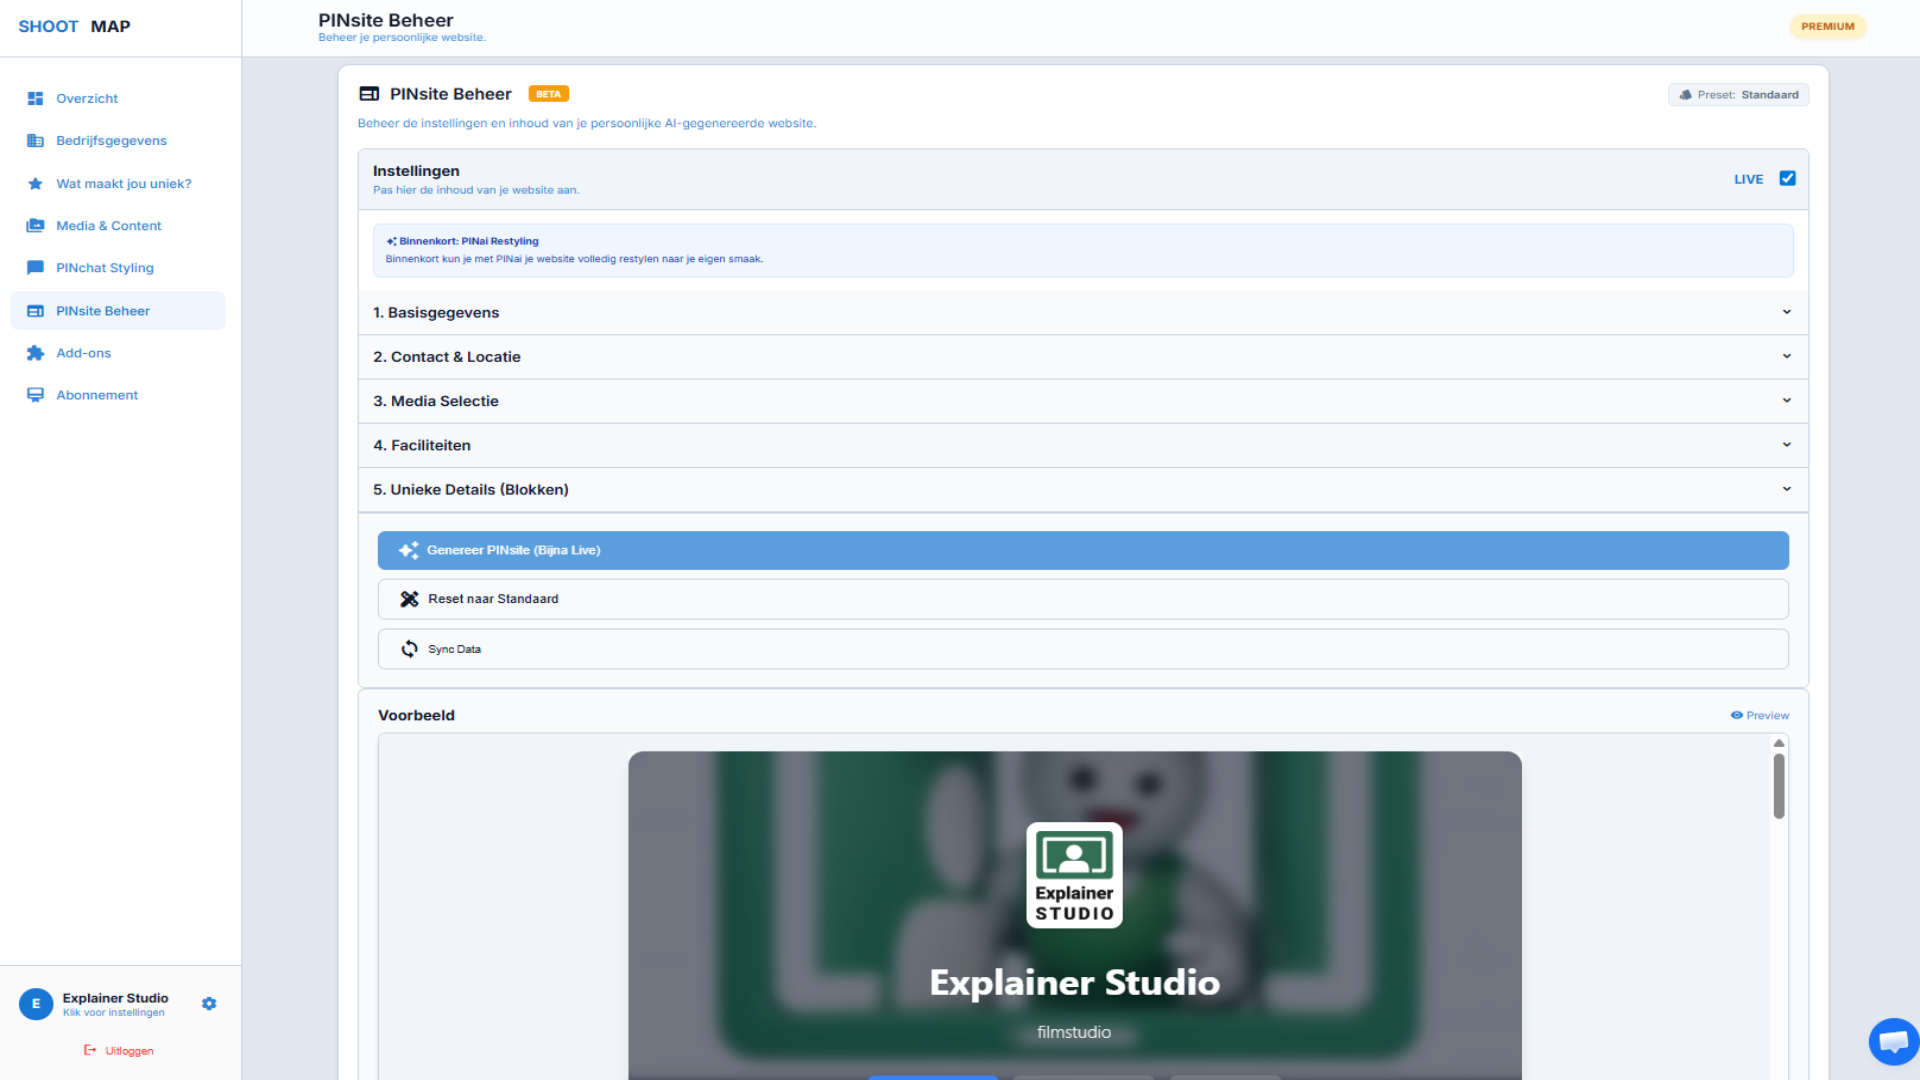1920x1080 pixels.
Task: Click the Abonnement icon in the sidebar
Action: [x=35, y=395]
